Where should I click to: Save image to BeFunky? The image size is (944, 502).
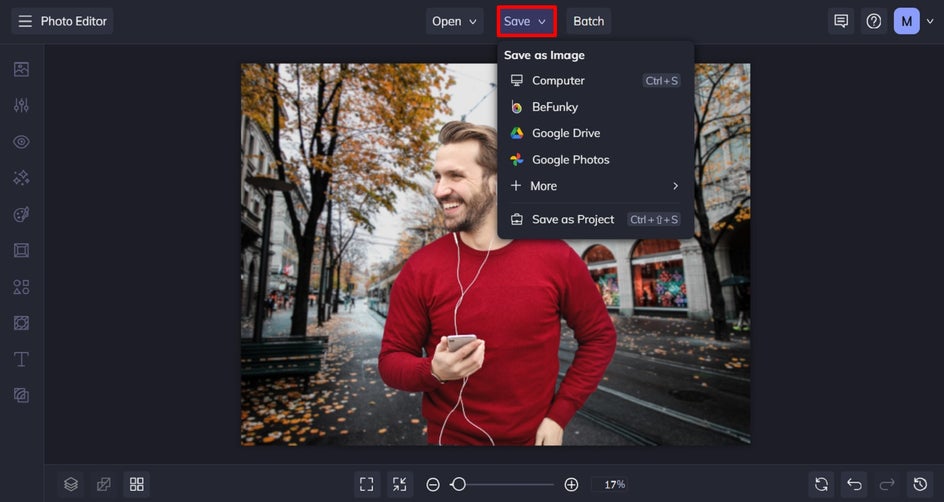(595, 107)
